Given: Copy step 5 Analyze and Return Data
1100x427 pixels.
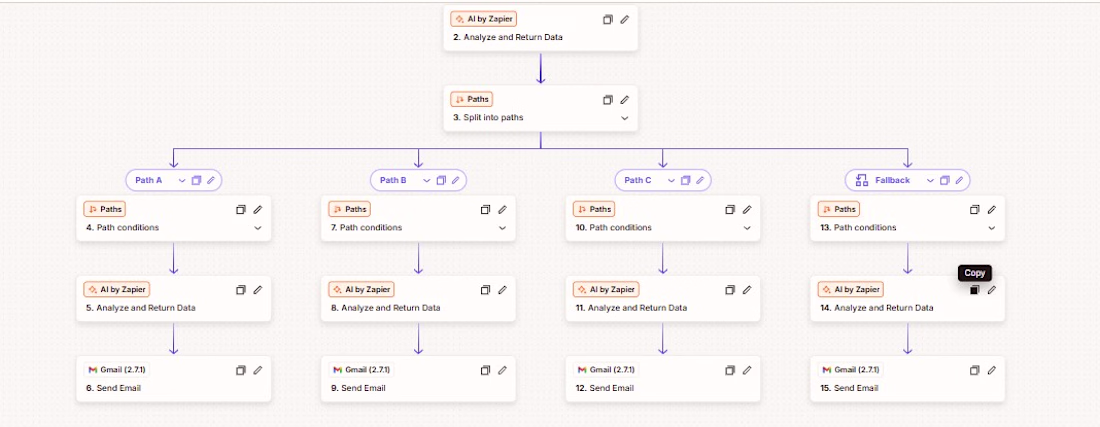Looking at the screenshot, I should tap(240, 290).
